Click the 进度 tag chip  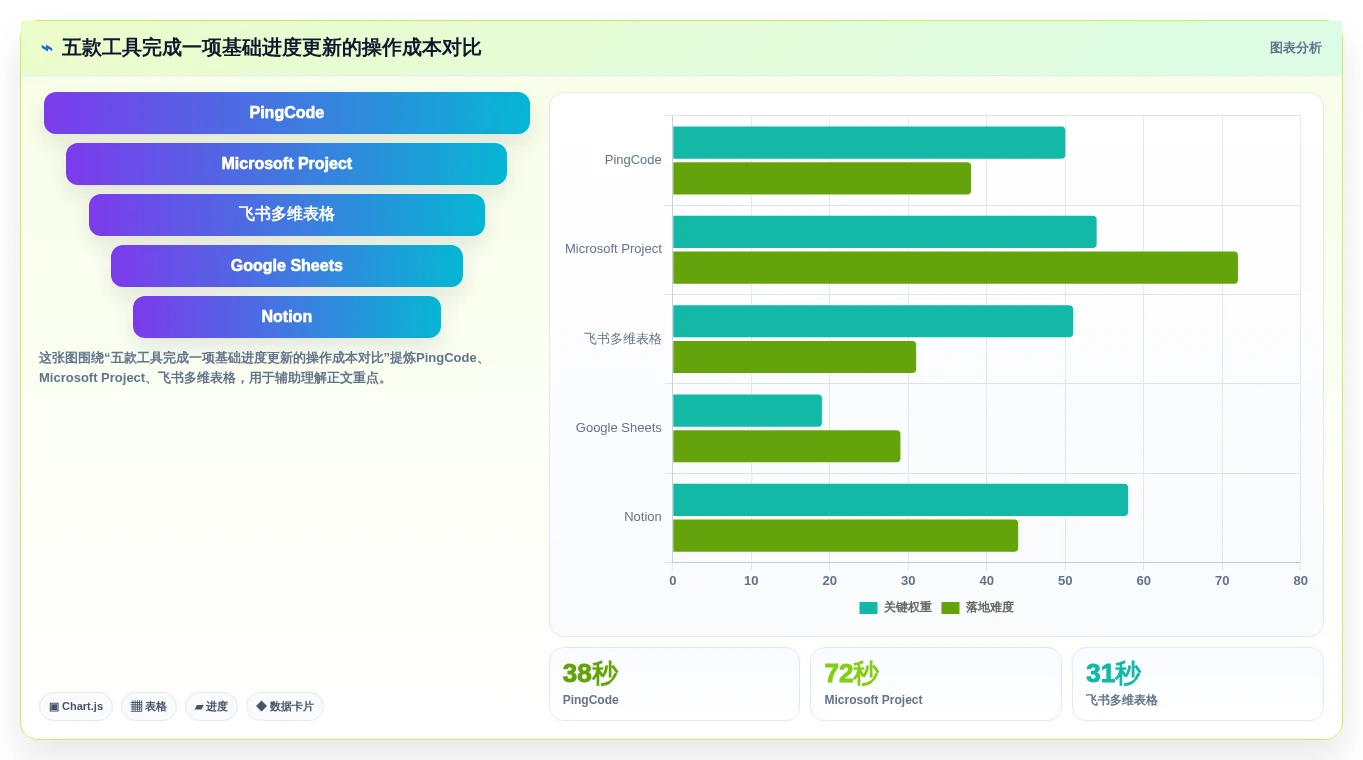click(x=211, y=706)
